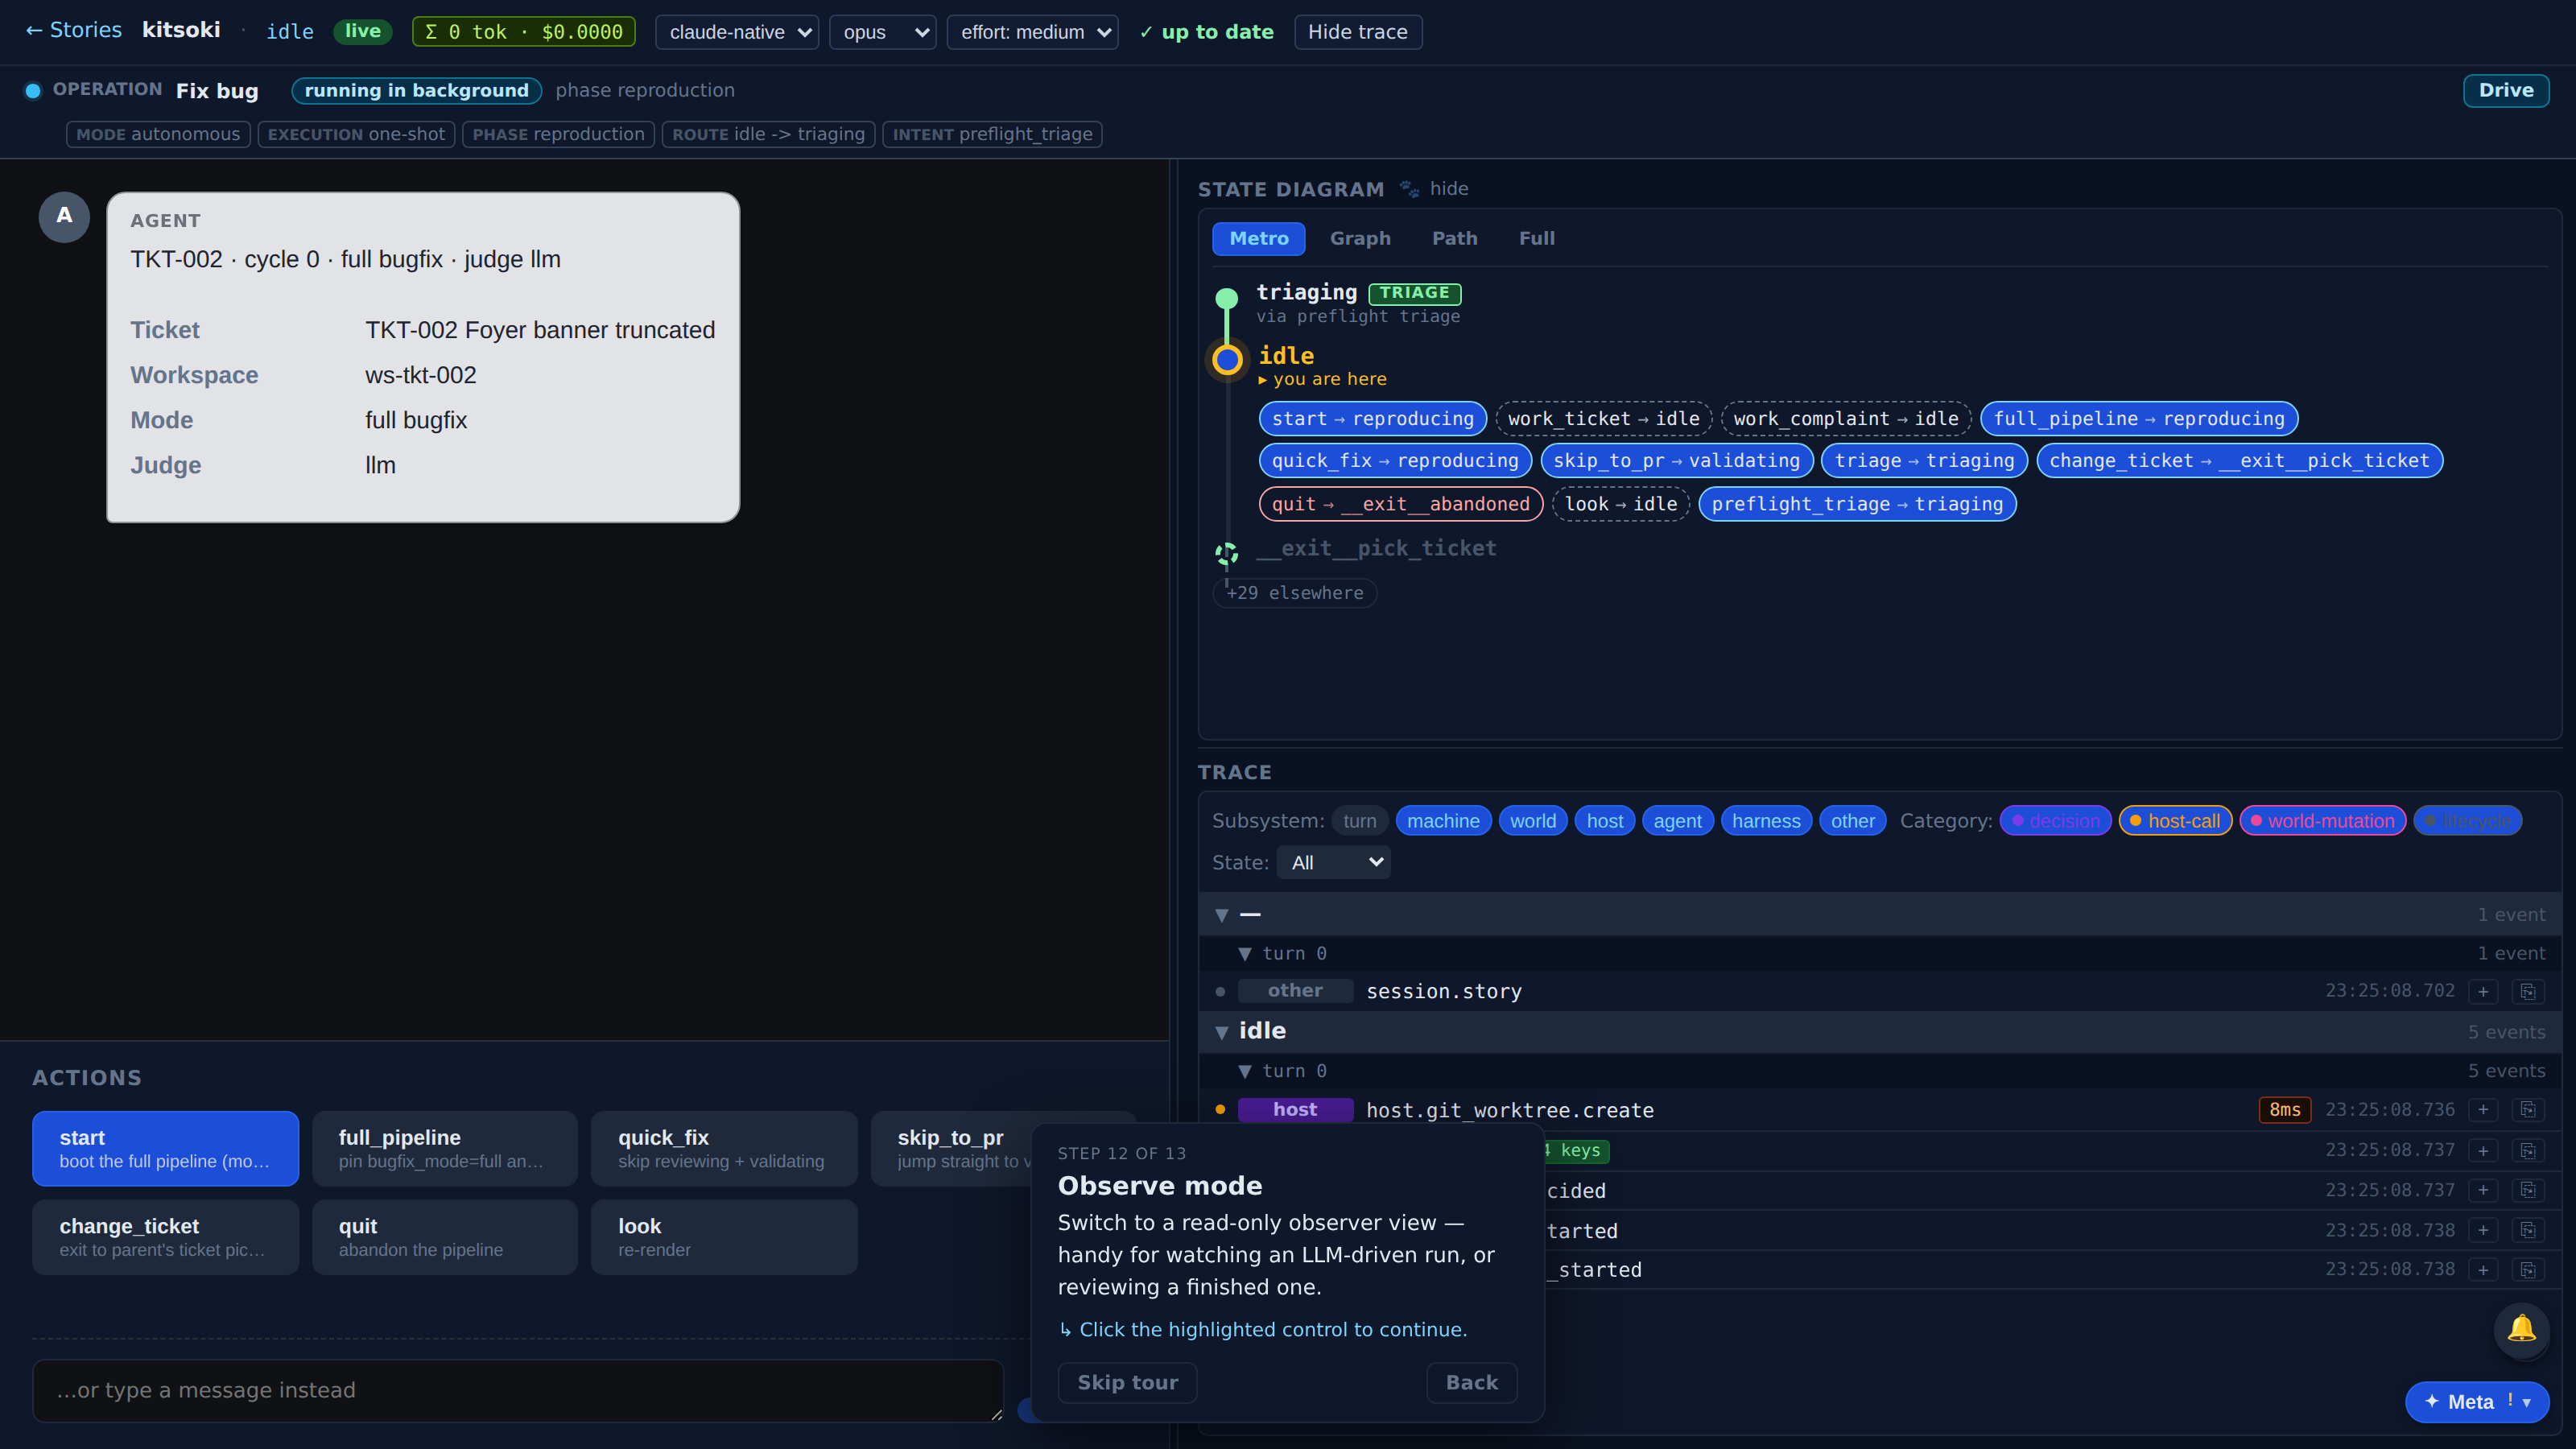2576x1449 pixels.
Task: Open the State 'All' filter dropdown
Action: (x=1333, y=862)
